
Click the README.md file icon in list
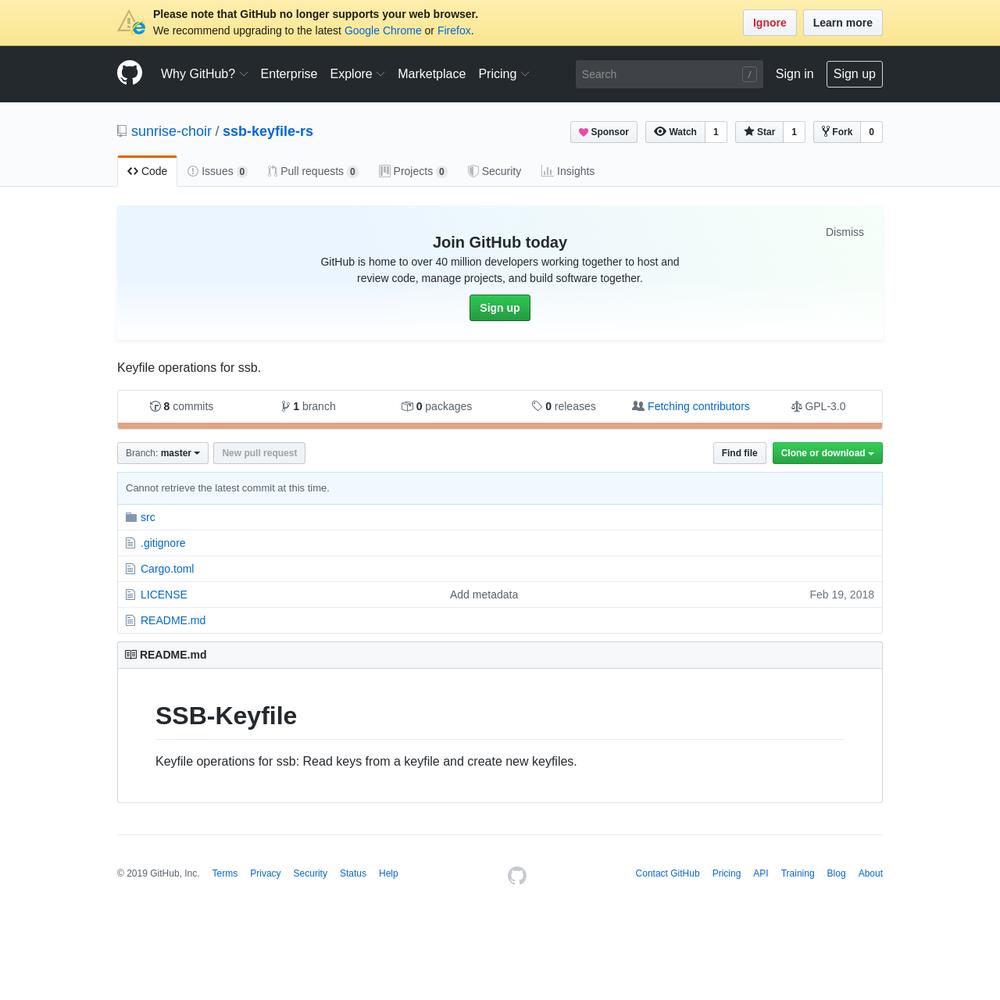(x=131, y=620)
